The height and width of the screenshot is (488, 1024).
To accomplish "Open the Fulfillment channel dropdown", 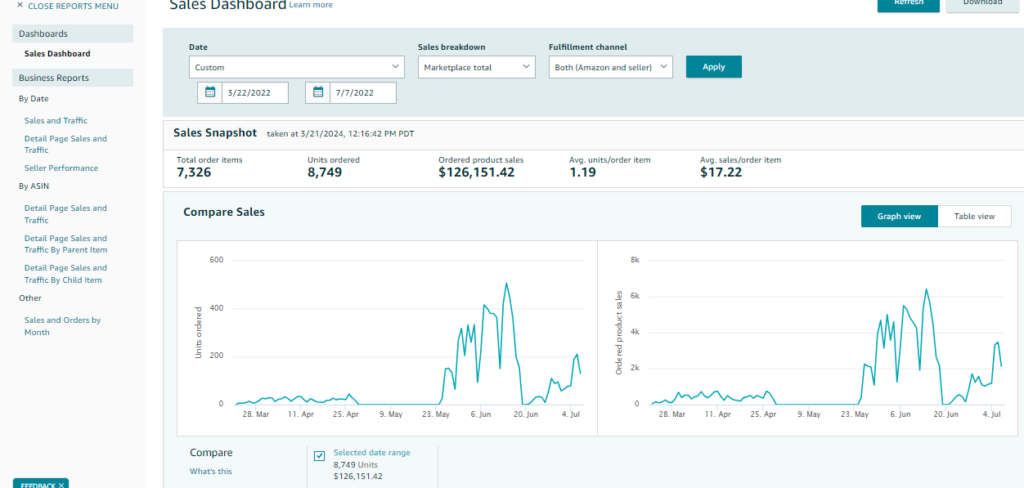I will 610,67.
